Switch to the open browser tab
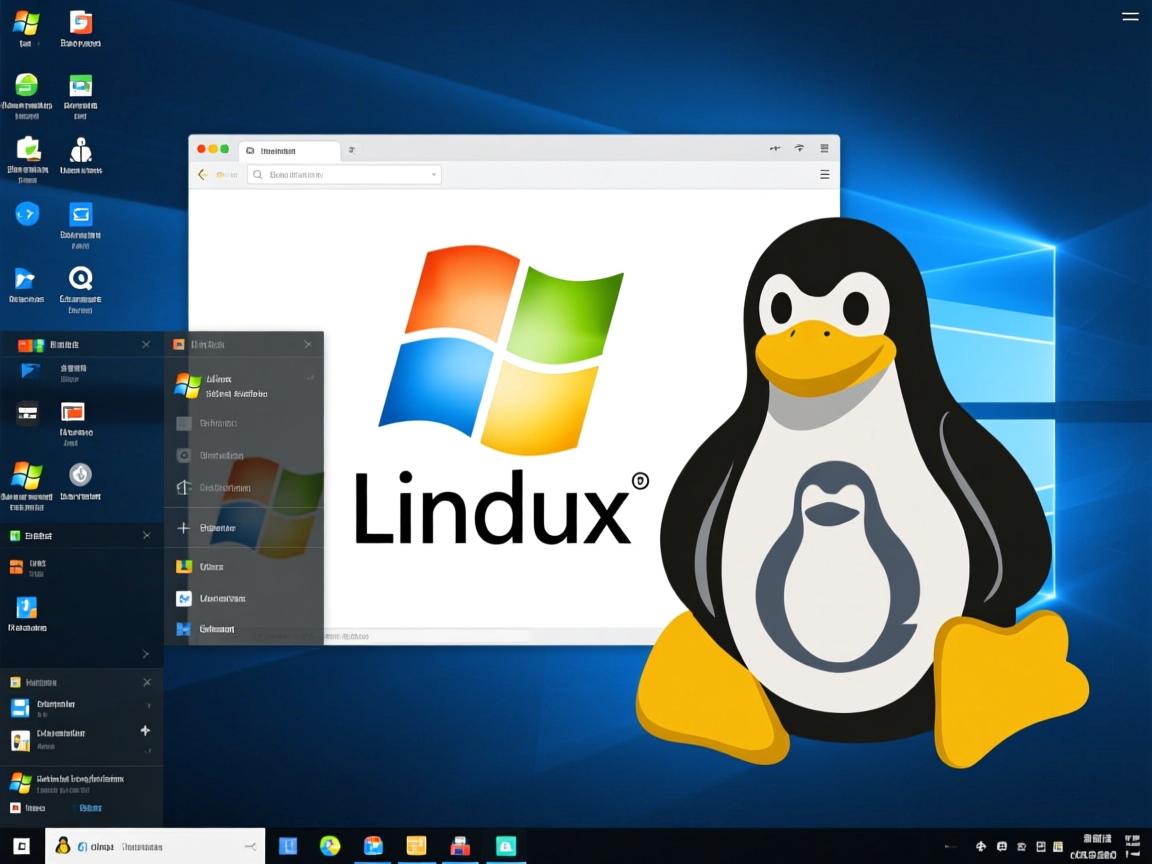Screen dimensions: 1152x864 290,150
